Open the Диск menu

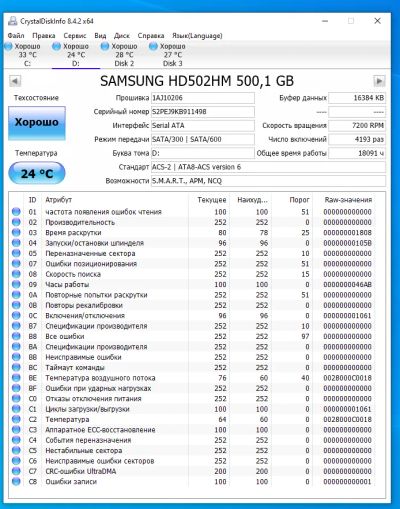pos(122,36)
